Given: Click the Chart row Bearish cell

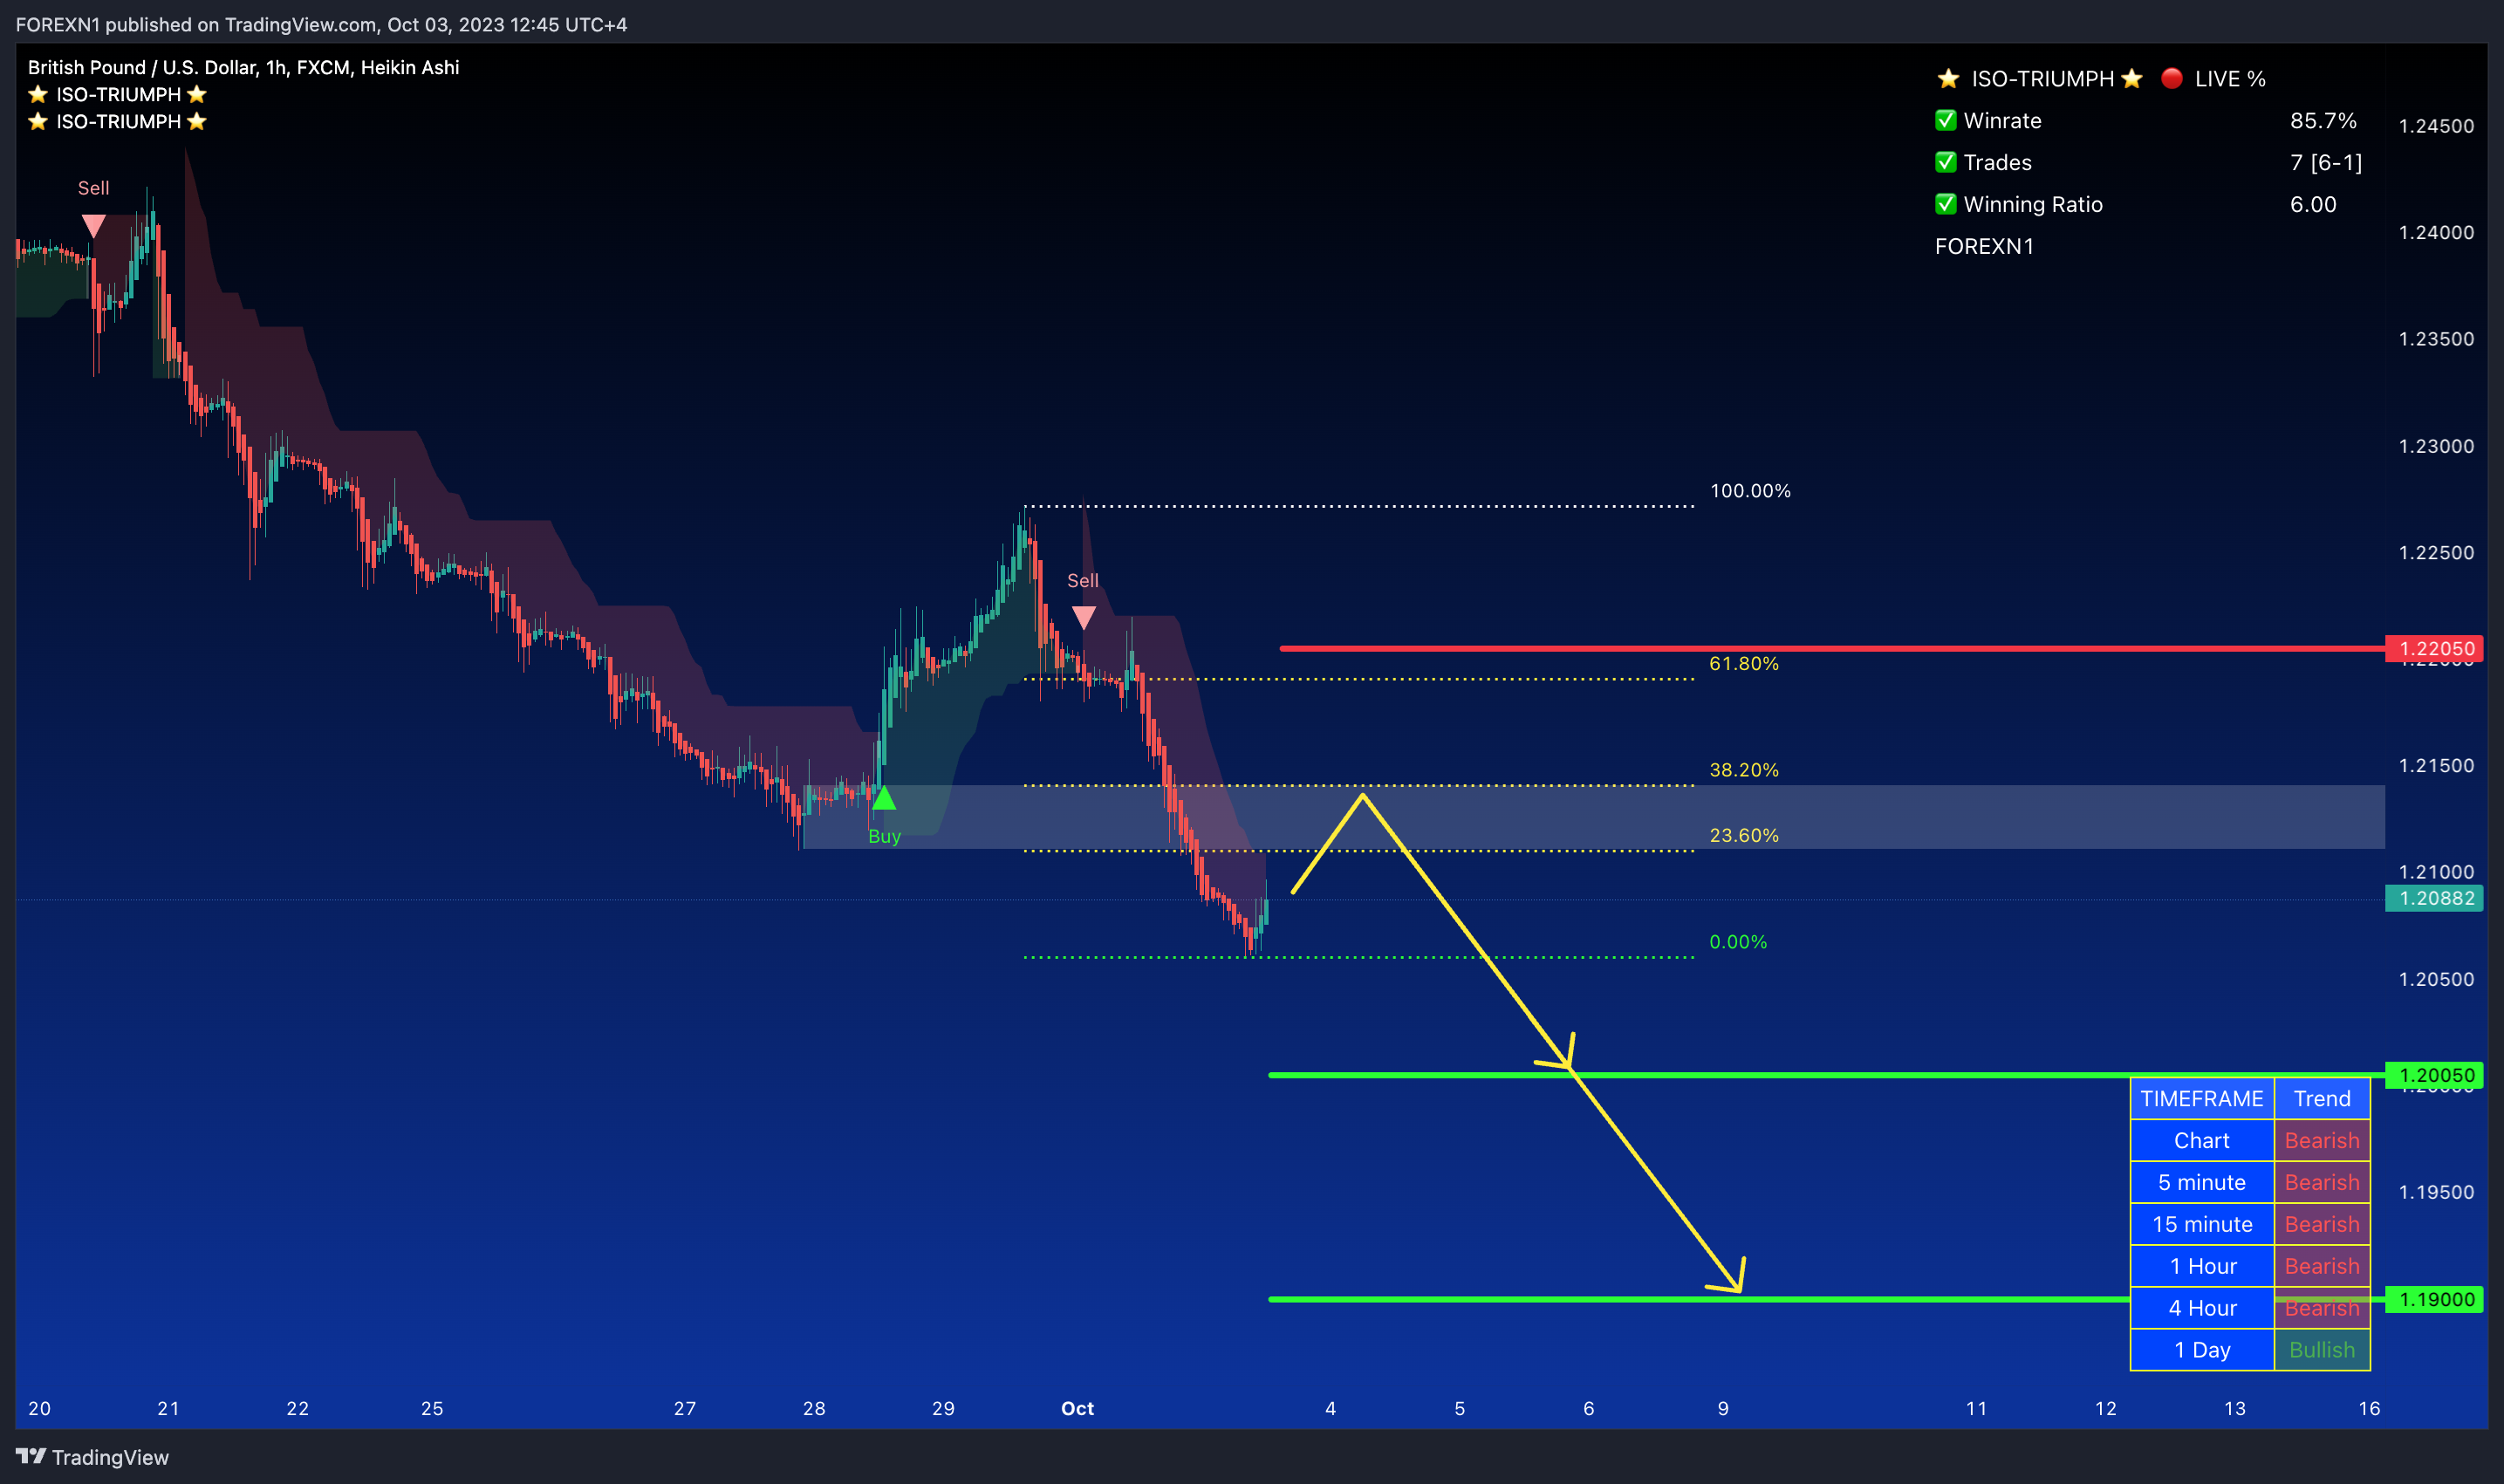Looking at the screenshot, I should (2322, 1140).
